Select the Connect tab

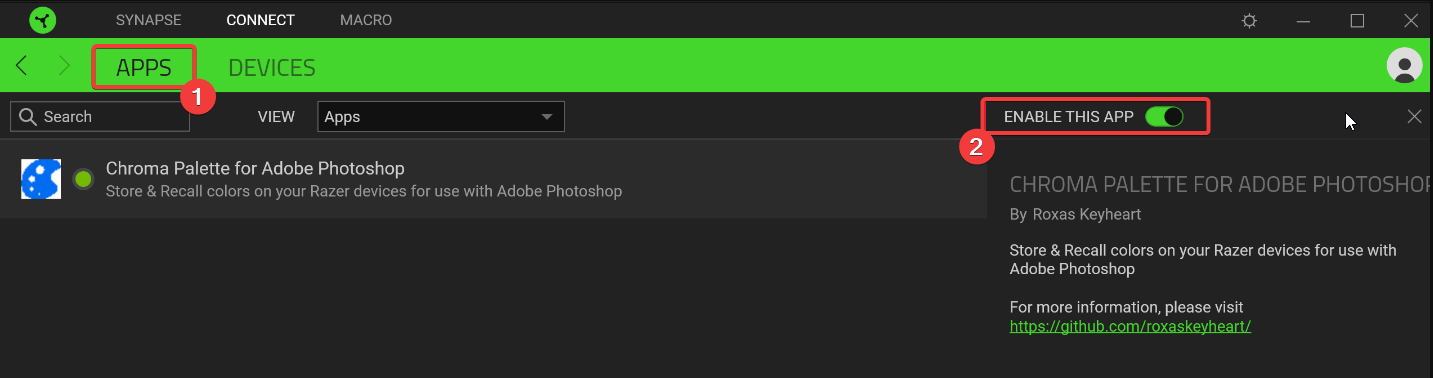(x=261, y=20)
